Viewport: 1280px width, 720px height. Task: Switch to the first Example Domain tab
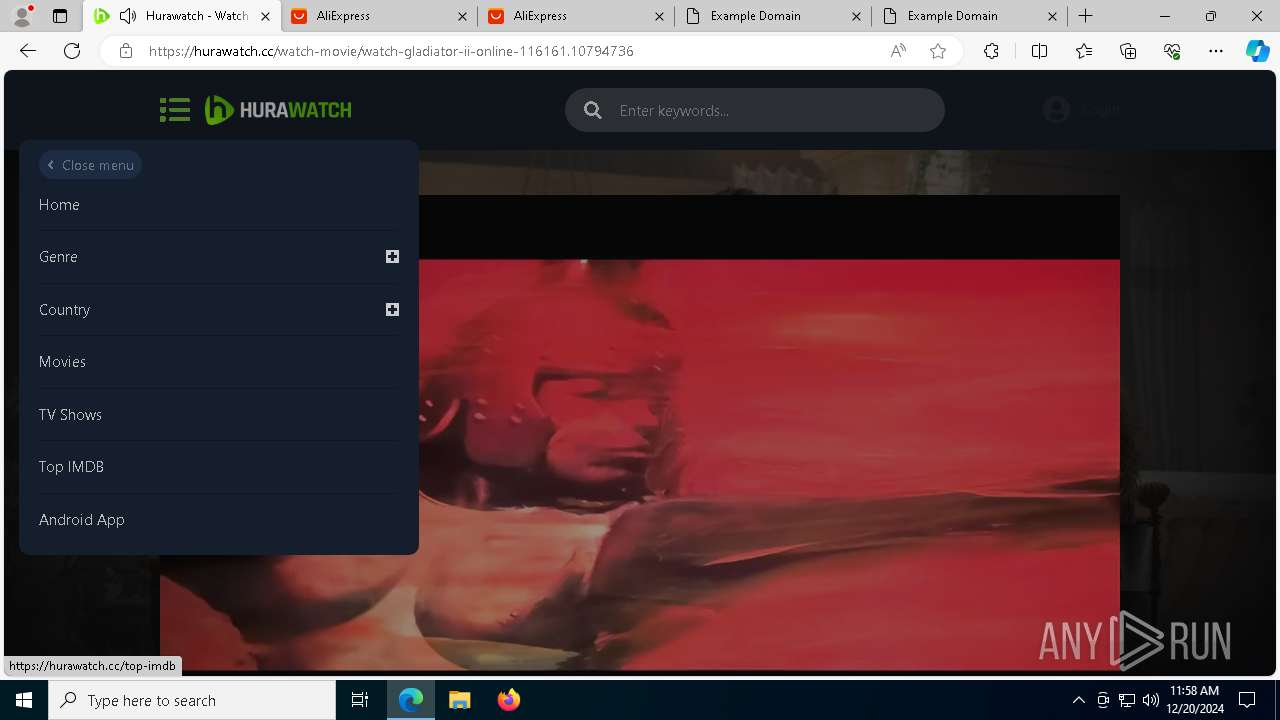[x=772, y=16]
